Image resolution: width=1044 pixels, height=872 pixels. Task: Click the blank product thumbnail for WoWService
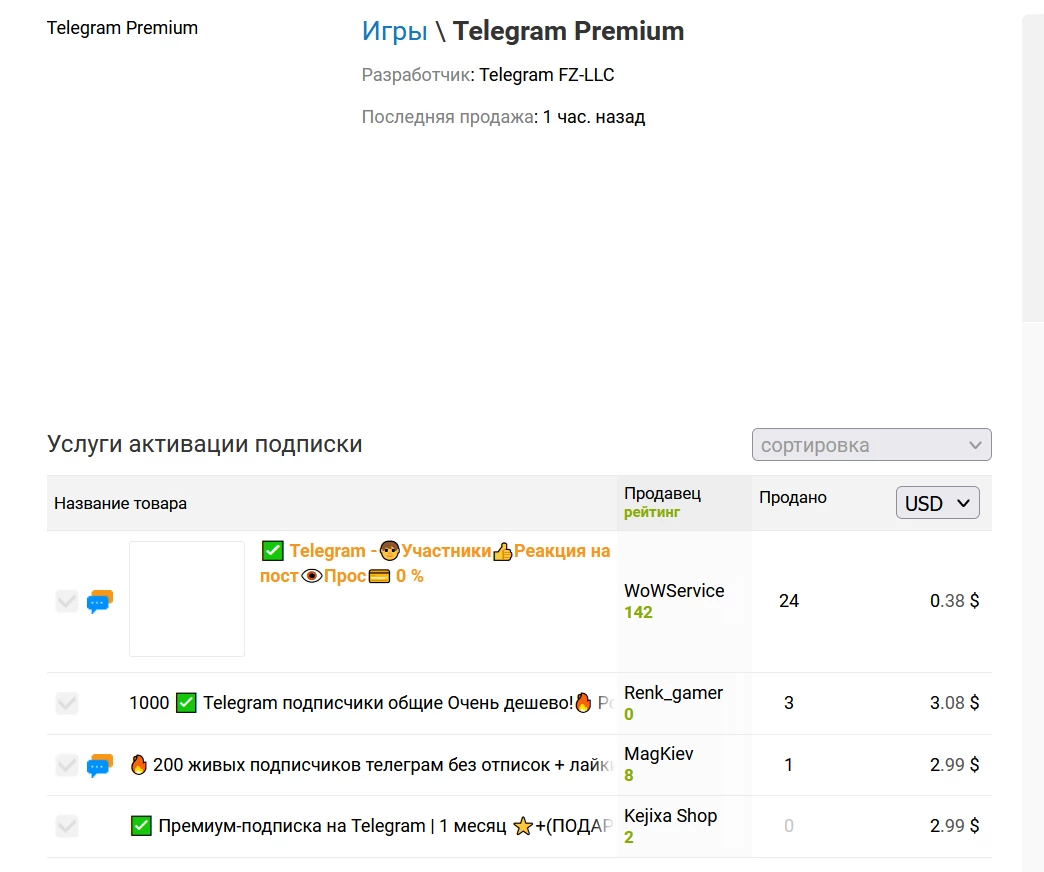[187, 599]
